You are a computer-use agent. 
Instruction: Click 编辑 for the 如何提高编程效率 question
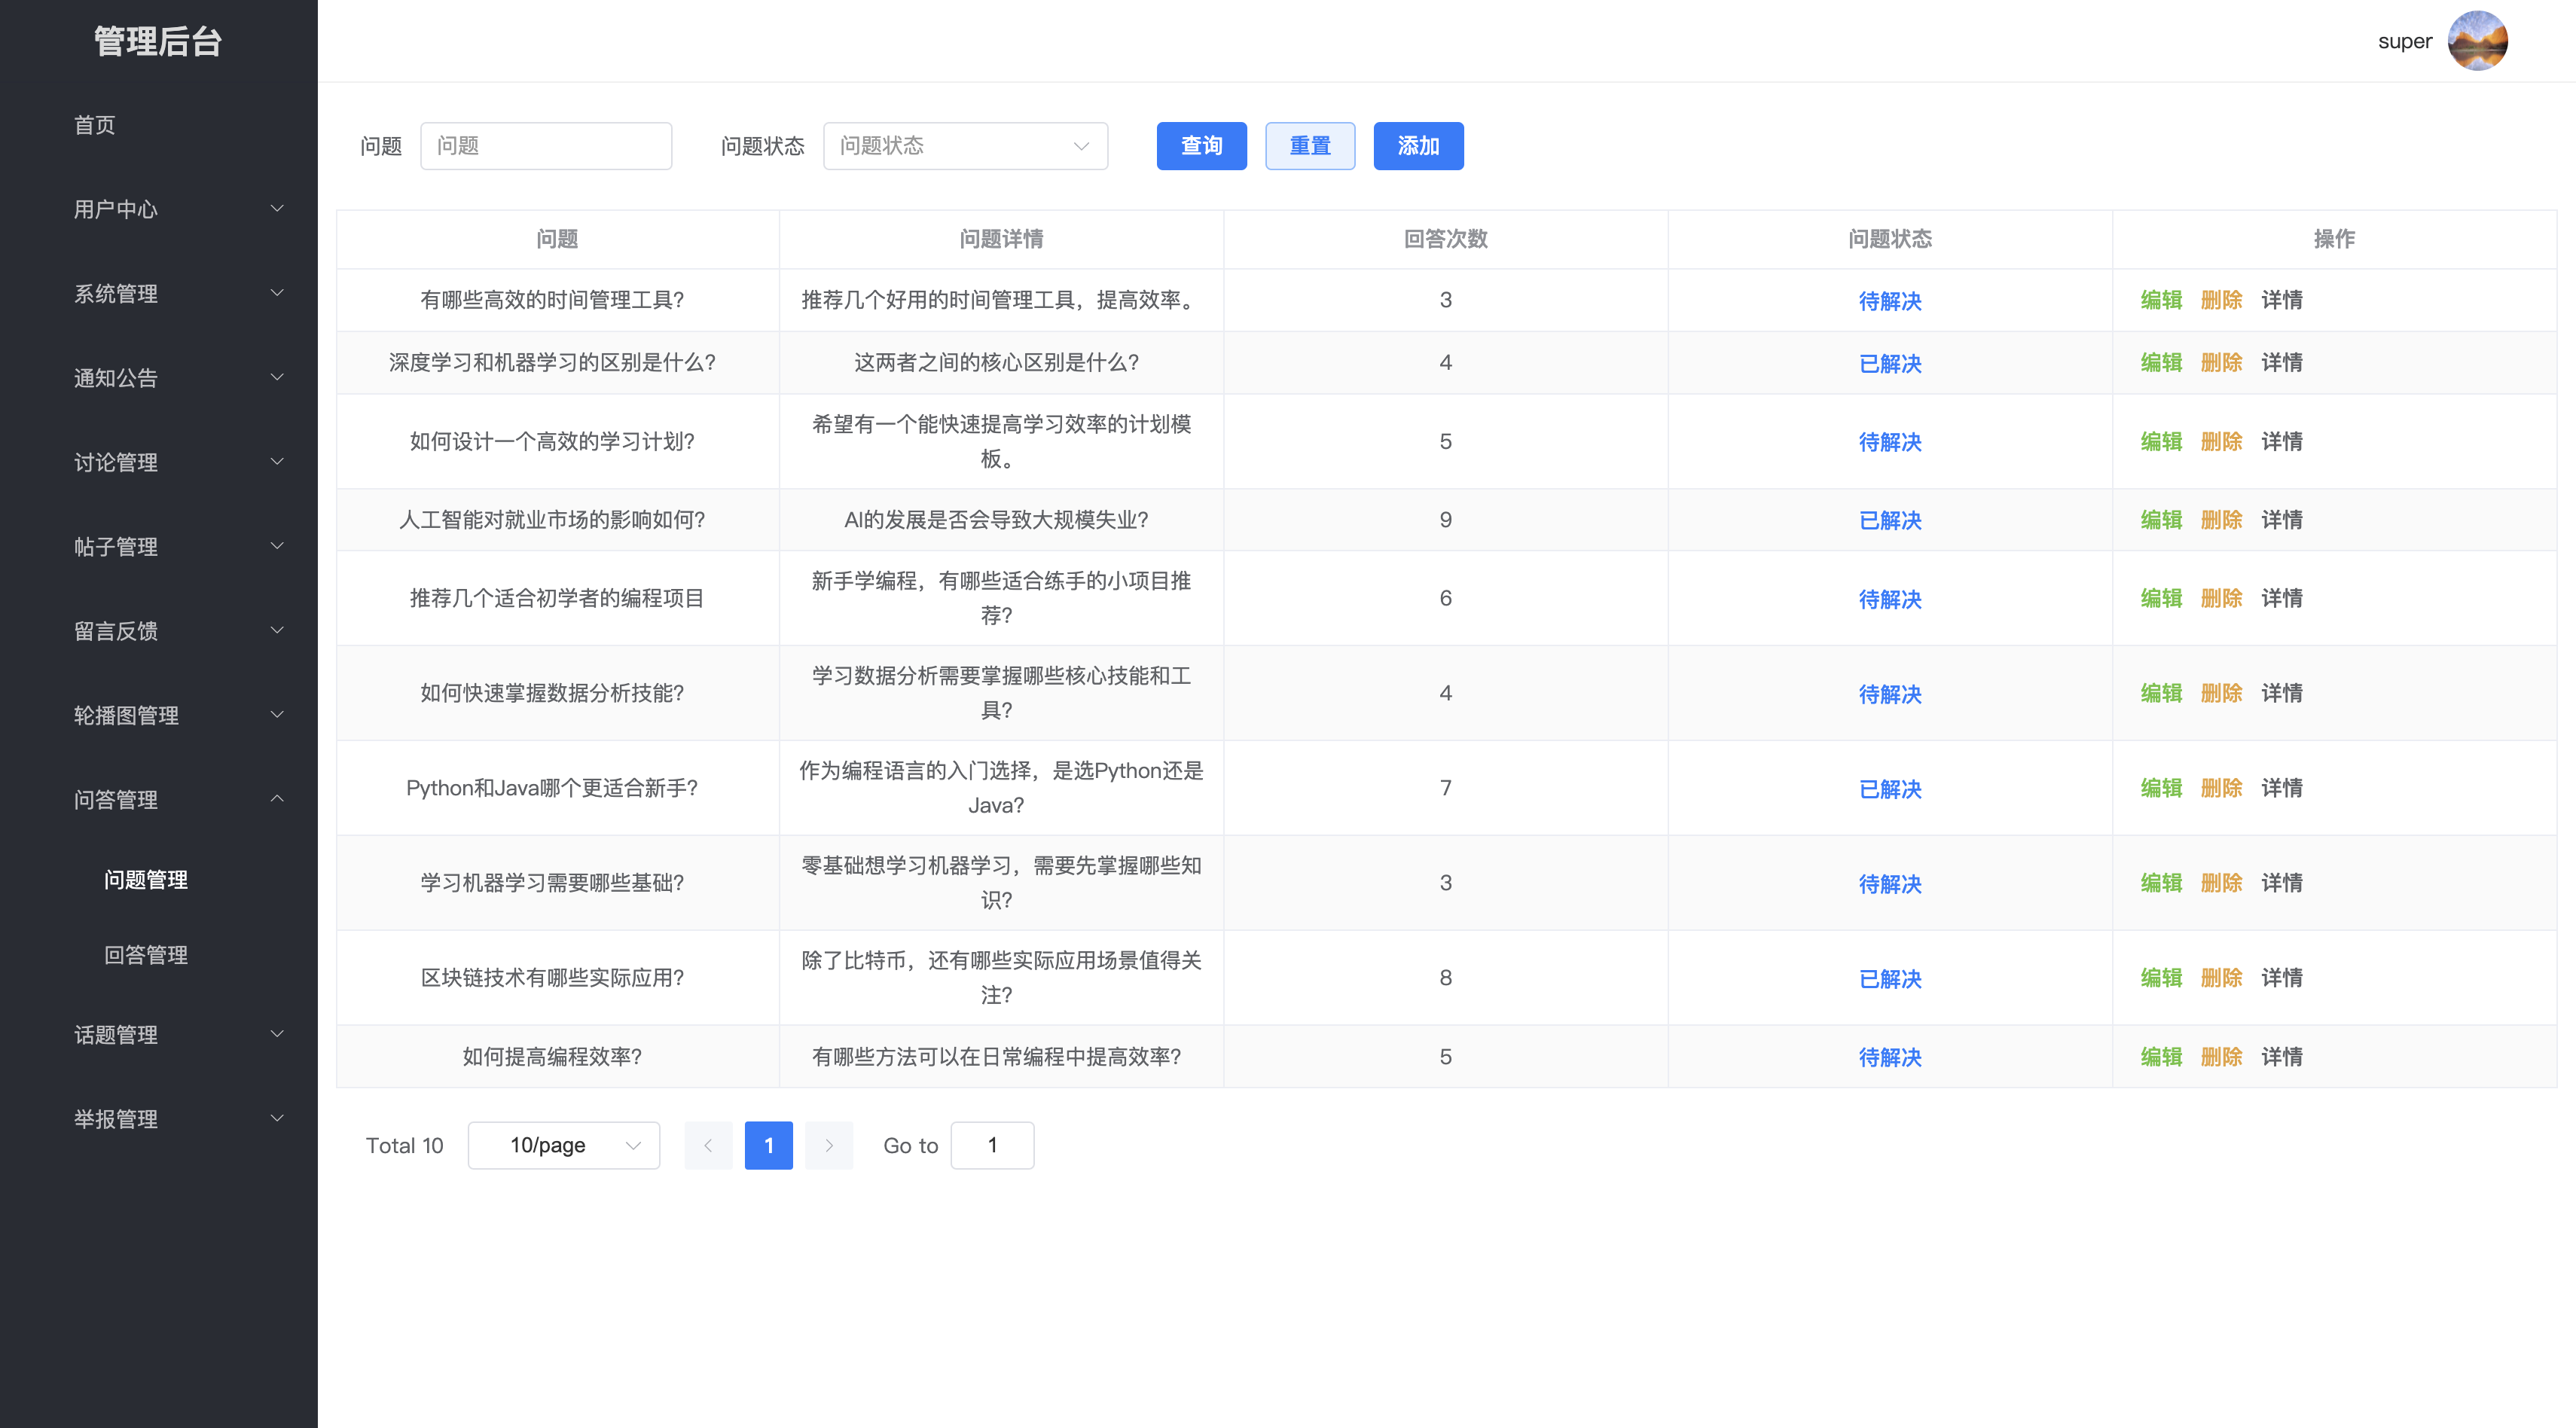point(2162,1056)
